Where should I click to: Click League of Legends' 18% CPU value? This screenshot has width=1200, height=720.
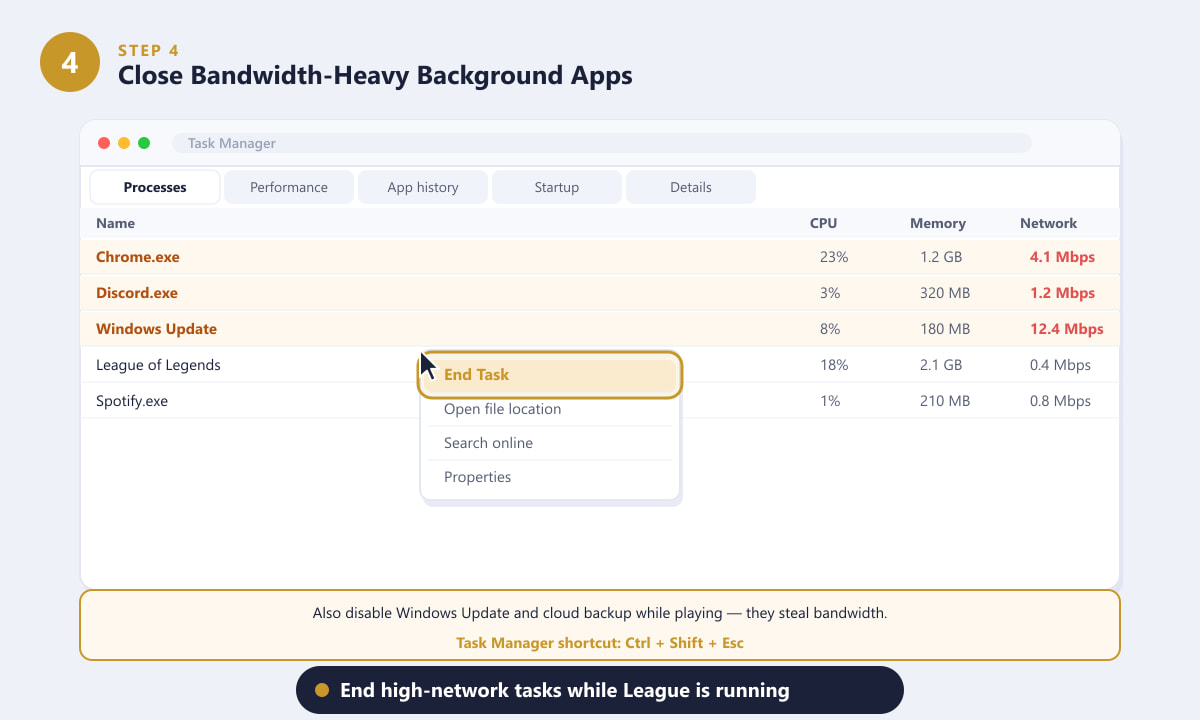834,365
